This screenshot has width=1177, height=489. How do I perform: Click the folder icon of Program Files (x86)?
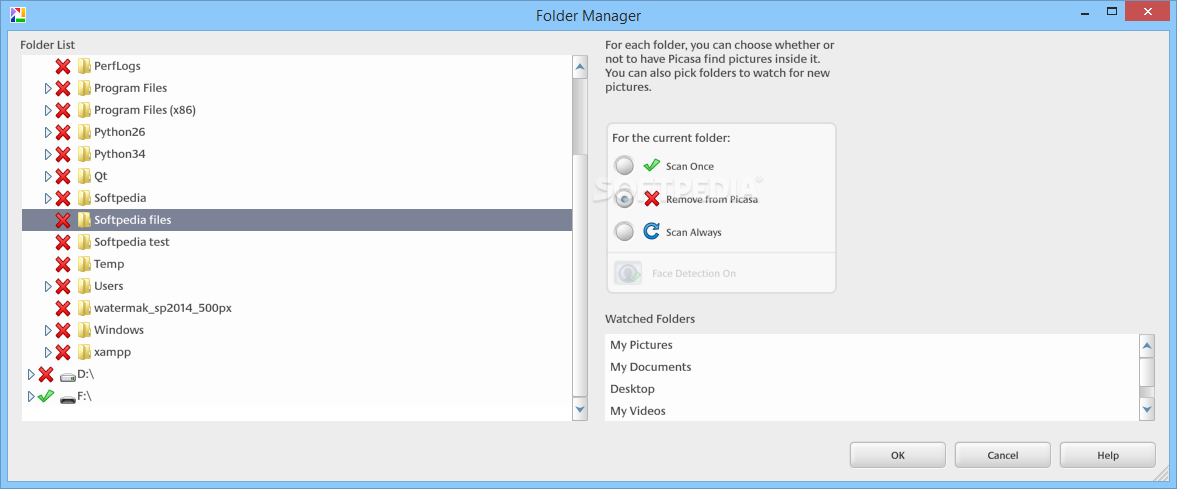84,110
